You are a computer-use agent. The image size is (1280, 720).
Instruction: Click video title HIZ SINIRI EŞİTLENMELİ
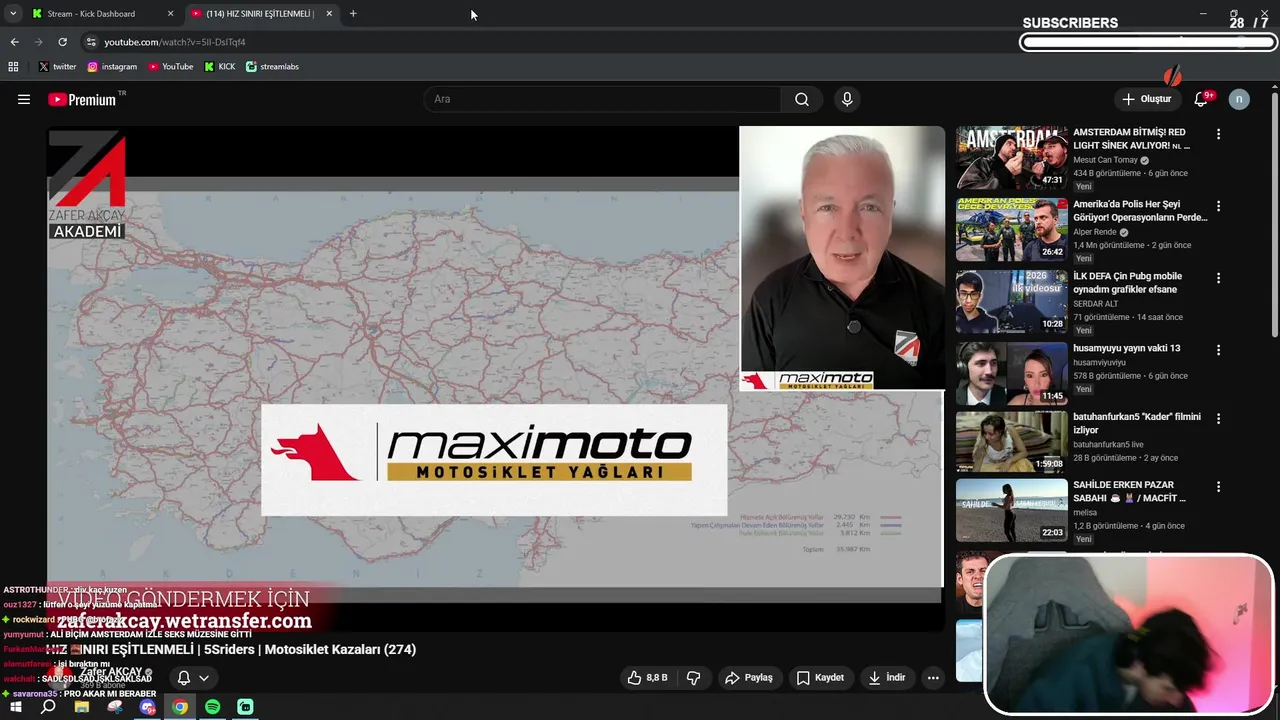[x=232, y=649]
